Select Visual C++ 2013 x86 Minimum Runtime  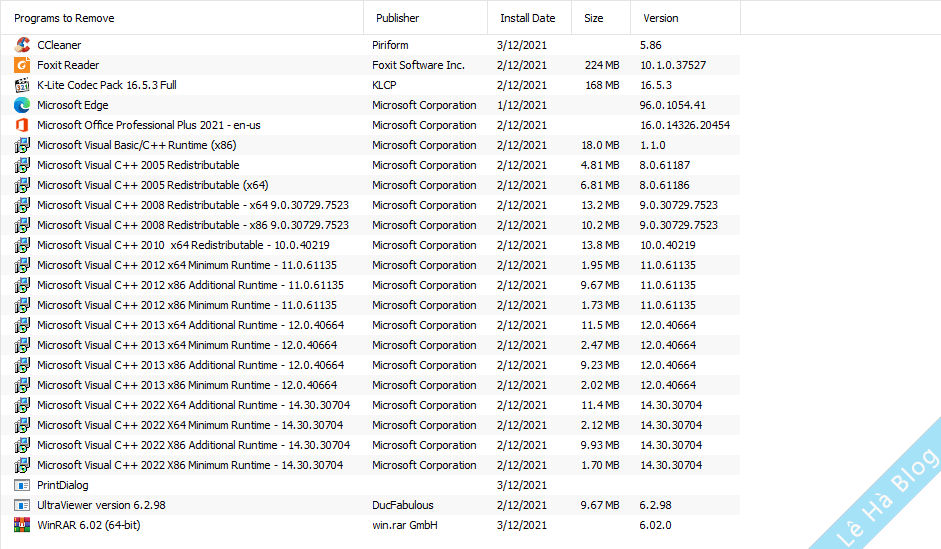point(187,385)
